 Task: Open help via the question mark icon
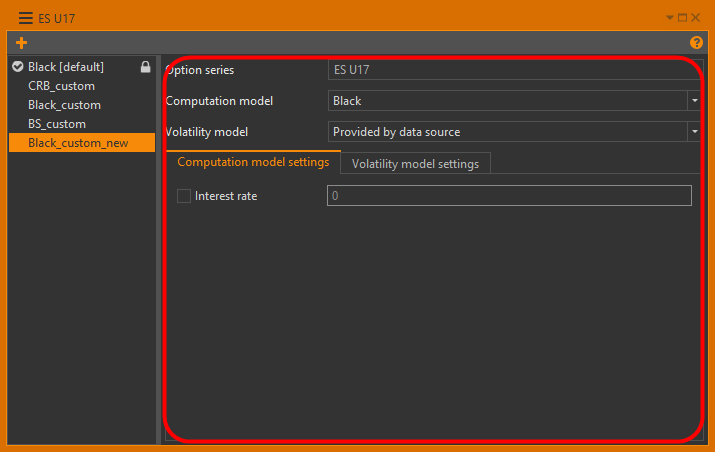[x=697, y=43]
